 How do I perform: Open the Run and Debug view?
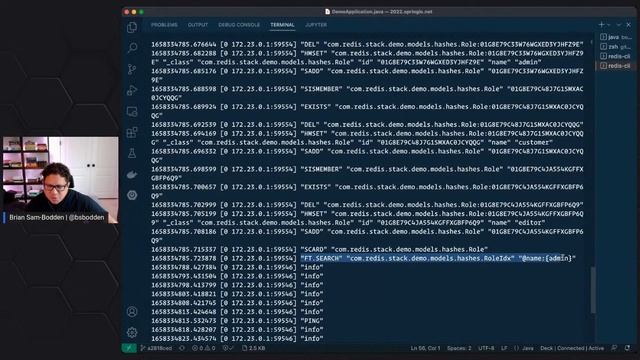[132, 90]
